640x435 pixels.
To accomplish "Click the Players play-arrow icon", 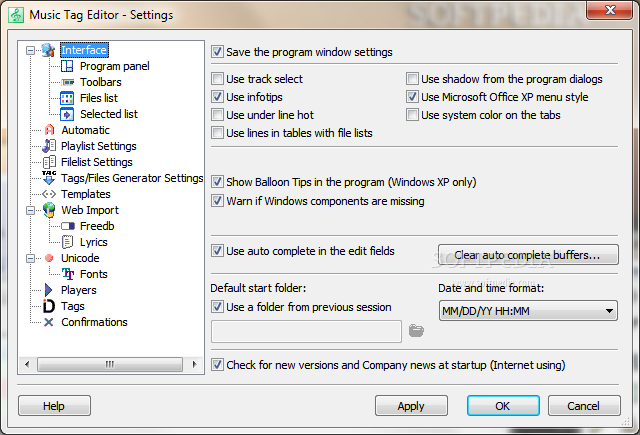I will [49, 290].
